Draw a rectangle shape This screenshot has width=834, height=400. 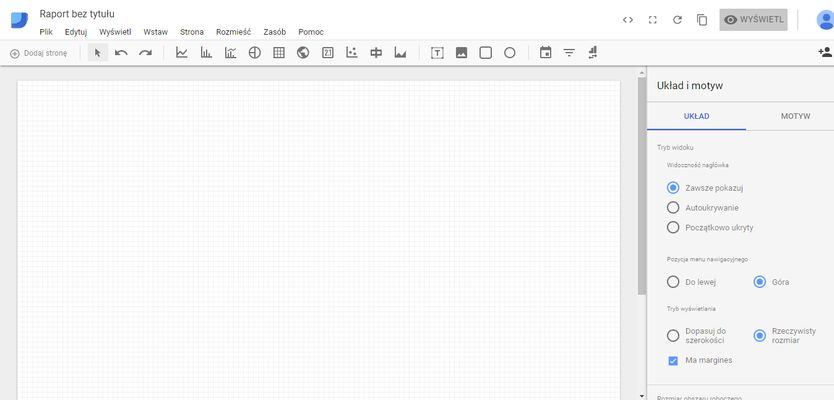[x=486, y=53]
